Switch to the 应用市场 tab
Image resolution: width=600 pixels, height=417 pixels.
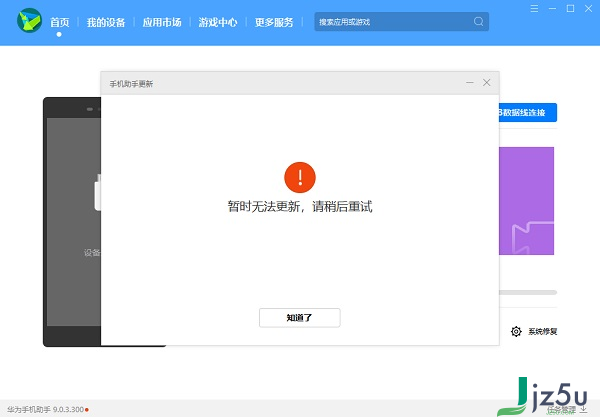162,22
